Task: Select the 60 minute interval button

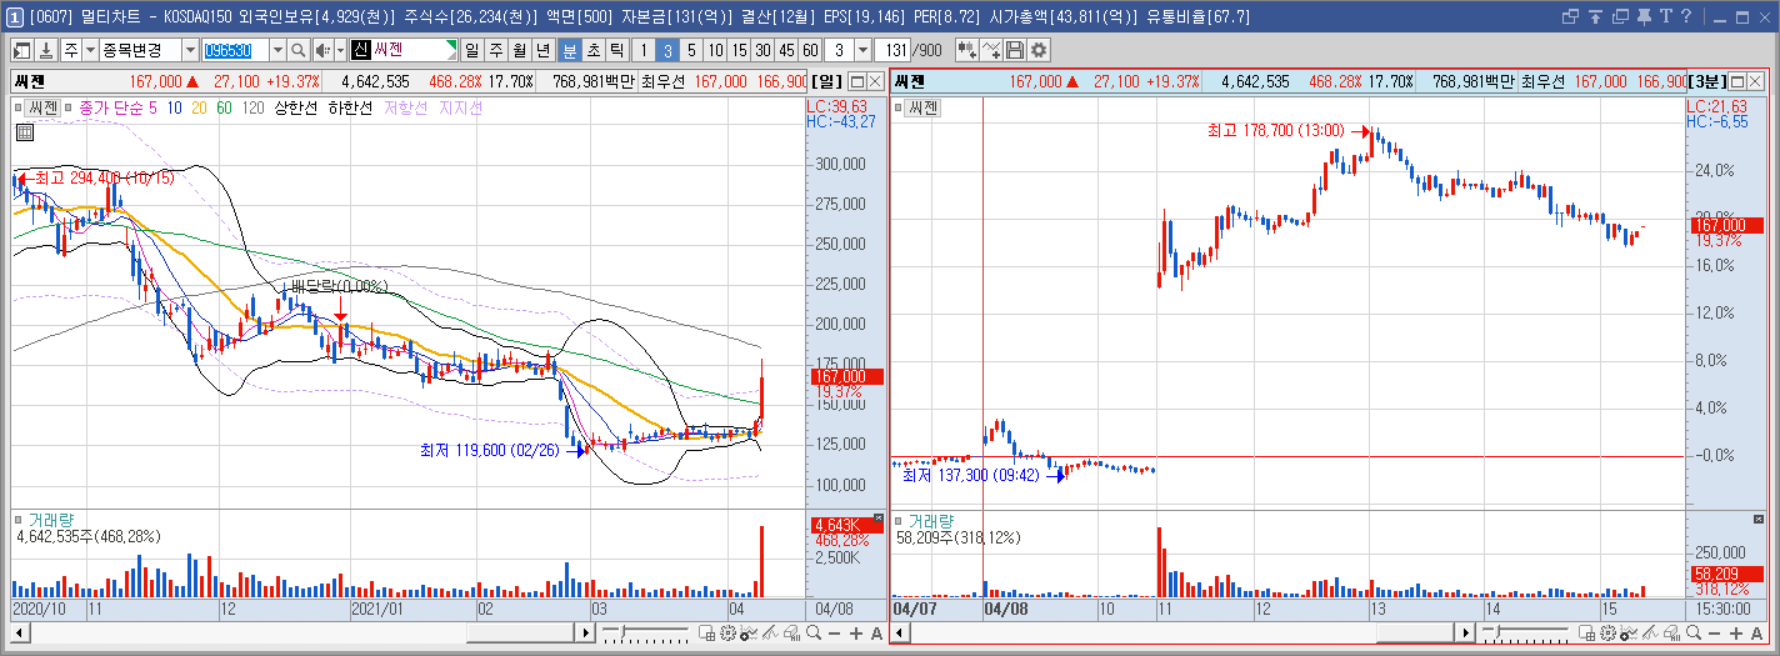Action: click(x=811, y=50)
